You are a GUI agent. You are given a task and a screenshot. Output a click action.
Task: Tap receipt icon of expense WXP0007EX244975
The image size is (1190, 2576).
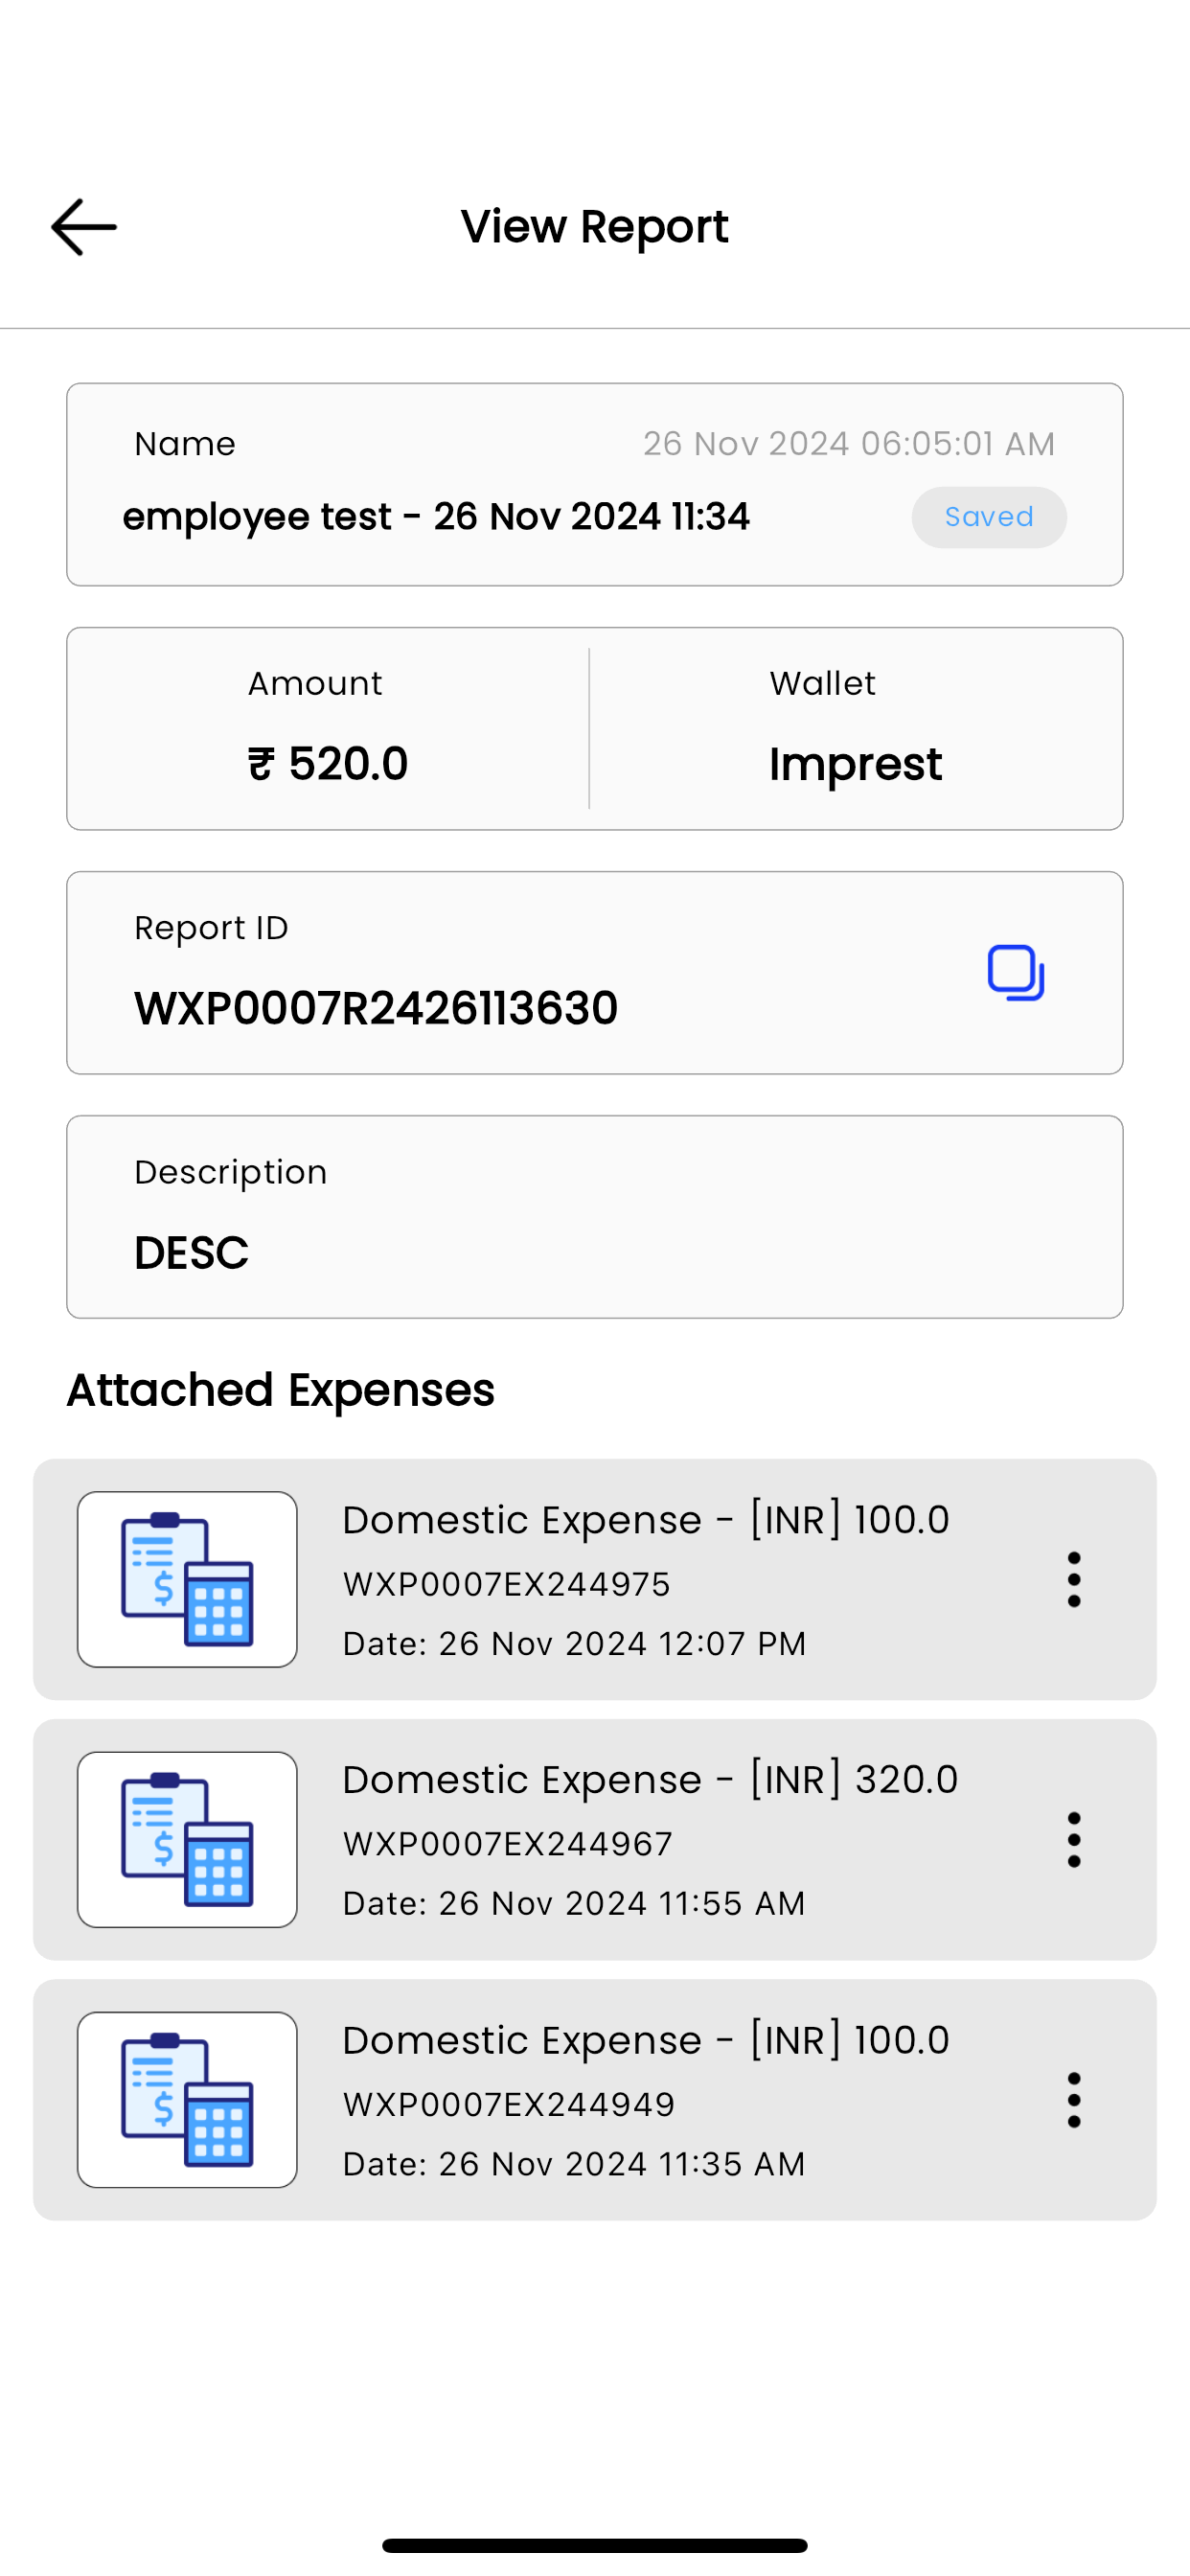(187, 1579)
